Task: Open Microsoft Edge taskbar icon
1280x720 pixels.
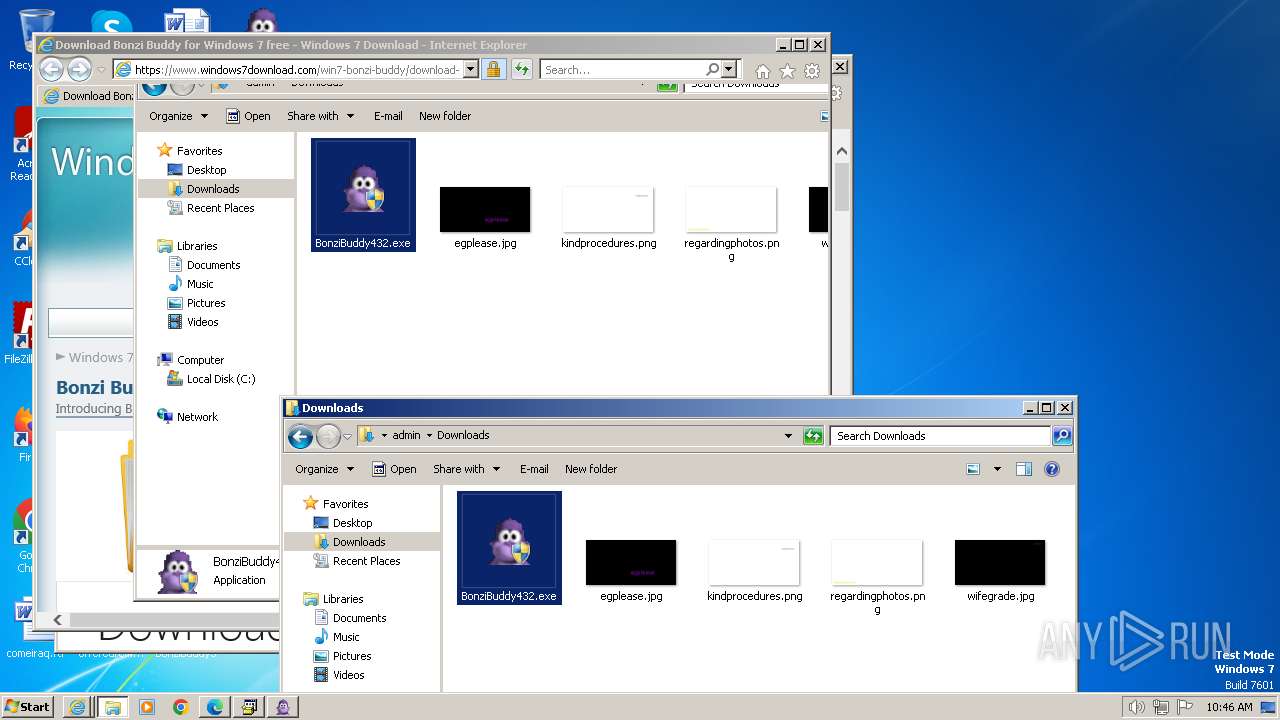Action: tap(215, 707)
